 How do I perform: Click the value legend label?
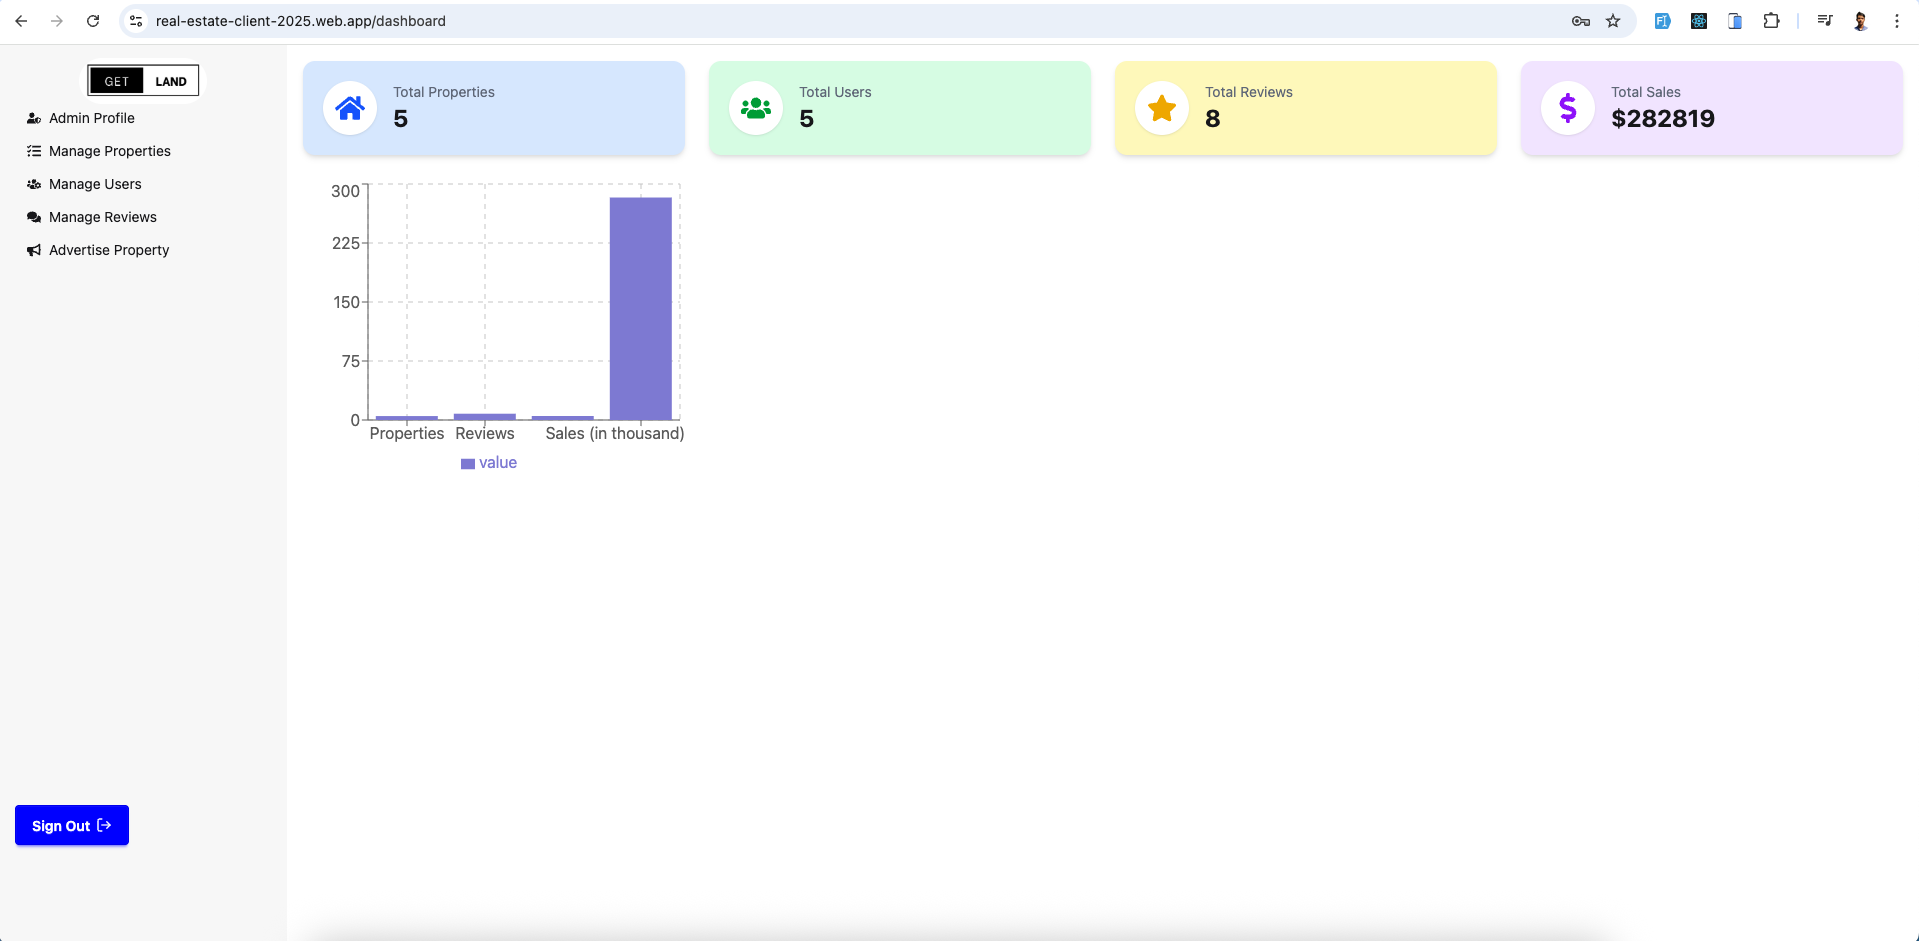click(x=498, y=463)
